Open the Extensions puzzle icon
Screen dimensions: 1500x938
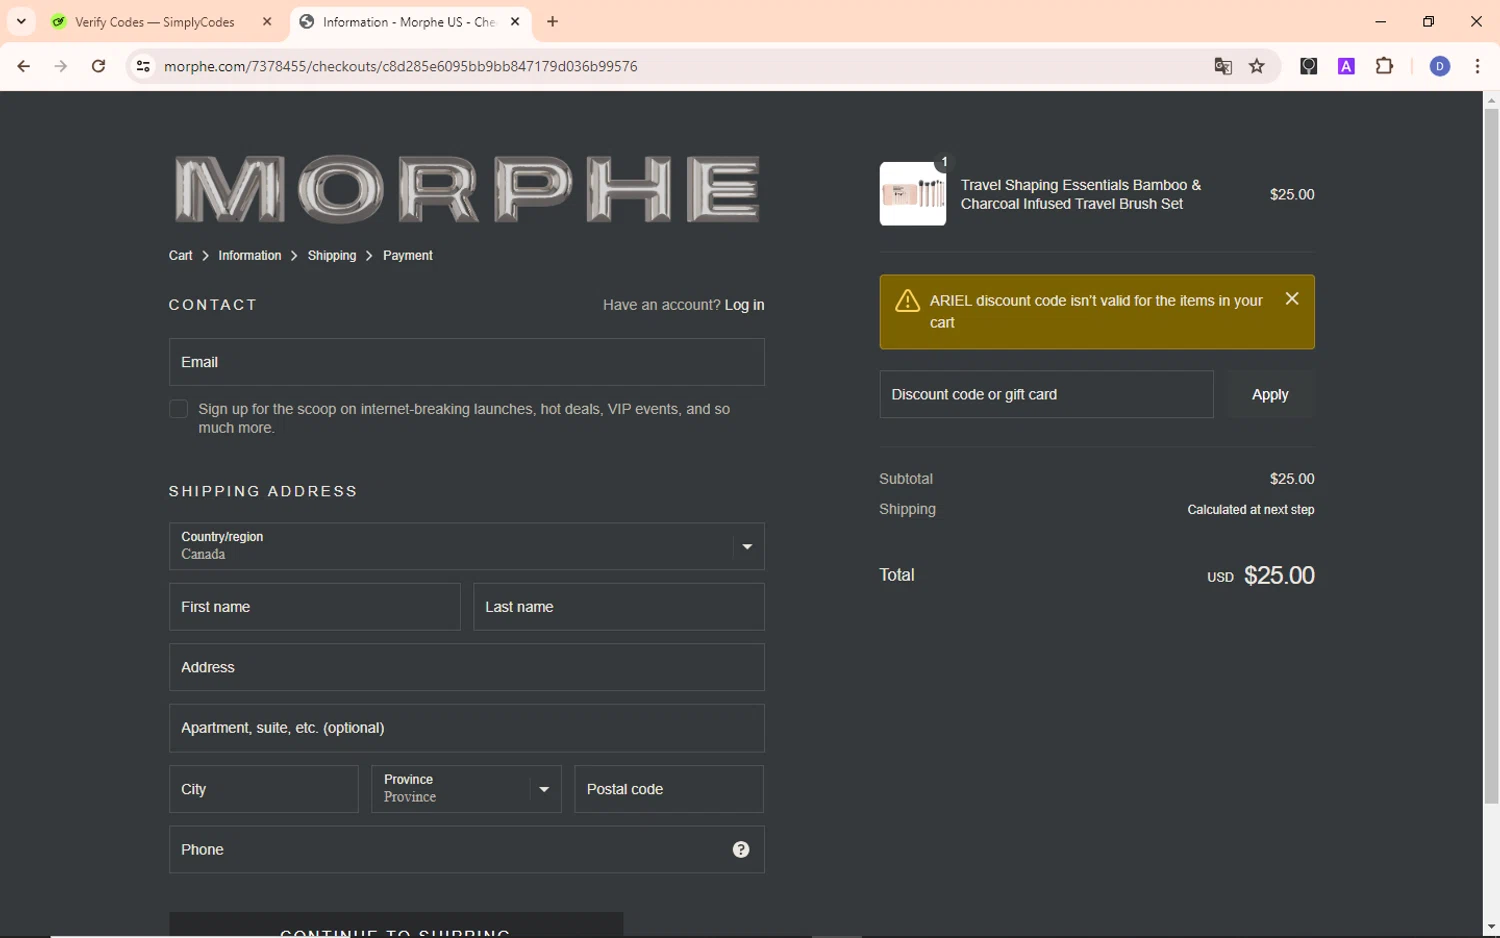(x=1384, y=66)
